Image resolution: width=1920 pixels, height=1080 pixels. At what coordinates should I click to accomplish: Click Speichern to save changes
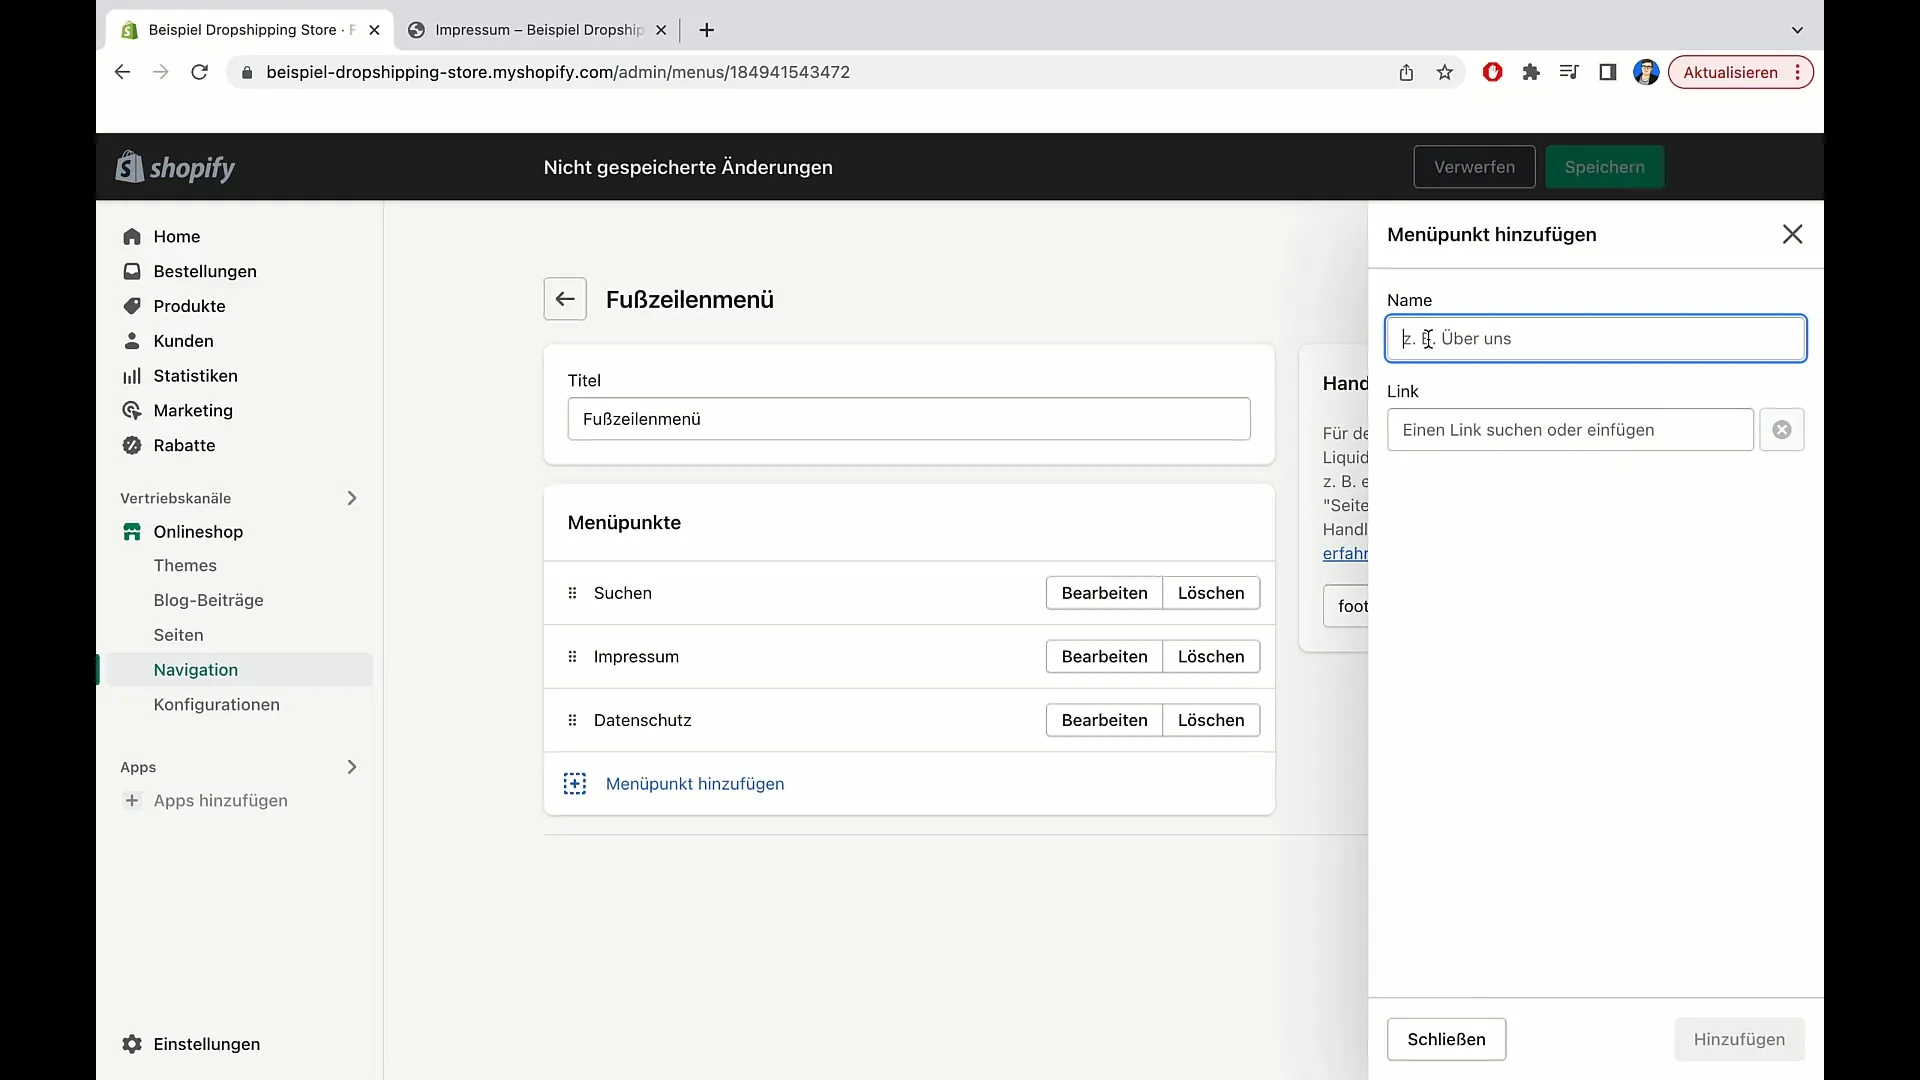pos(1605,166)
